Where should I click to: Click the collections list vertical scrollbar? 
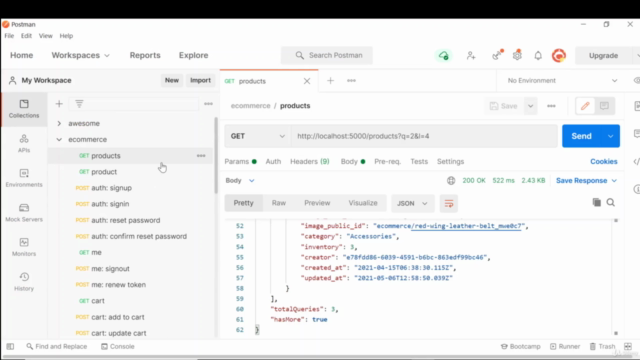[x=216, y=155]
